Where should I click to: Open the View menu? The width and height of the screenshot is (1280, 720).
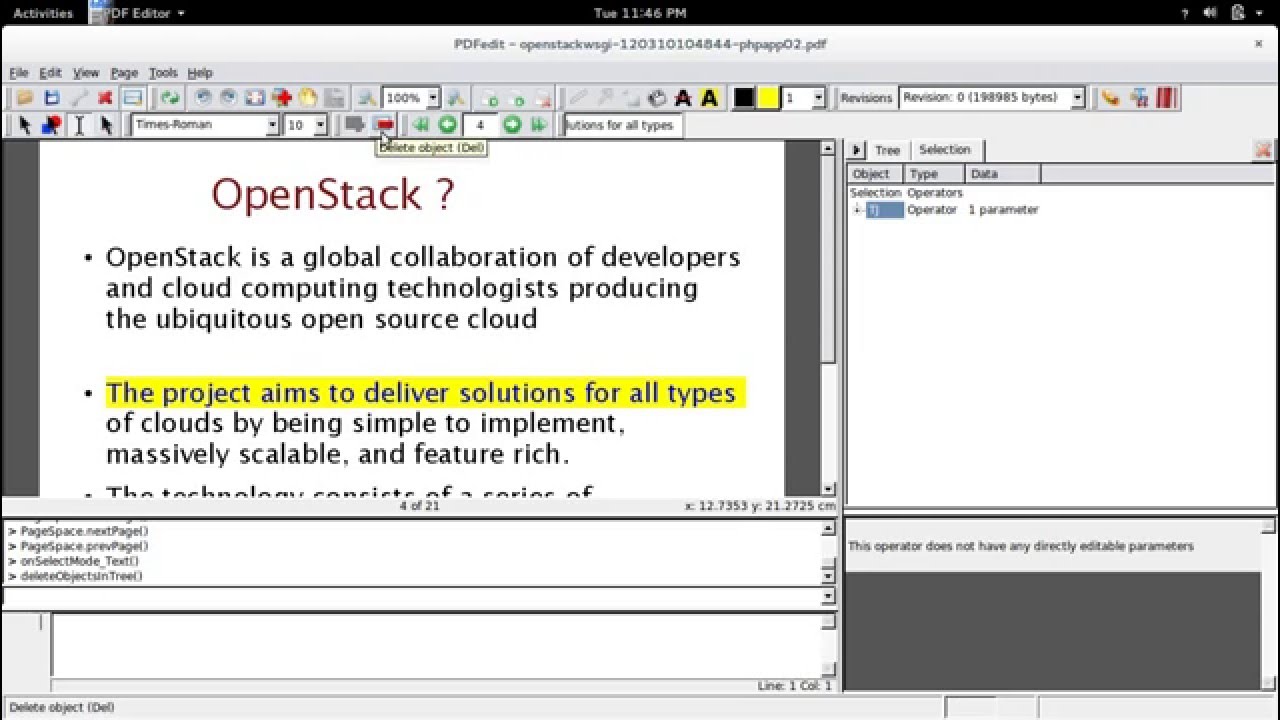pyautogui.click(x=86, y=73)
